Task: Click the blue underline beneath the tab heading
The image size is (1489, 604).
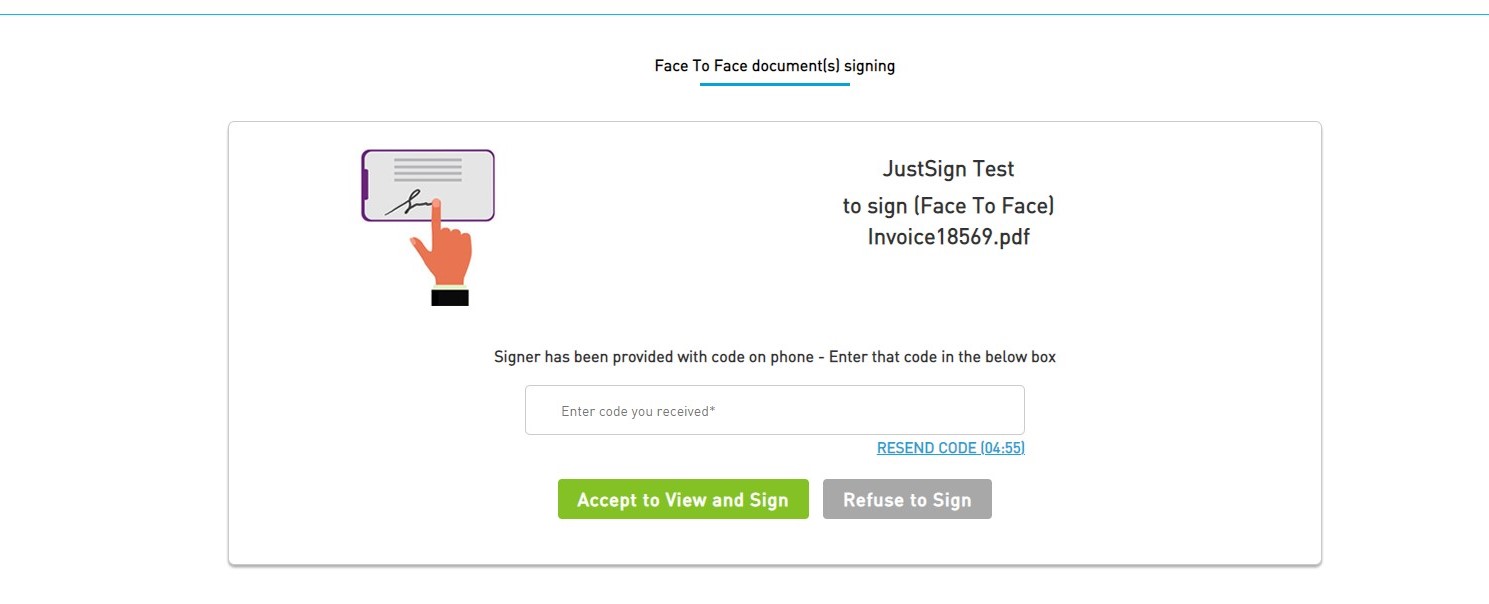Action: tap(774, 84)
